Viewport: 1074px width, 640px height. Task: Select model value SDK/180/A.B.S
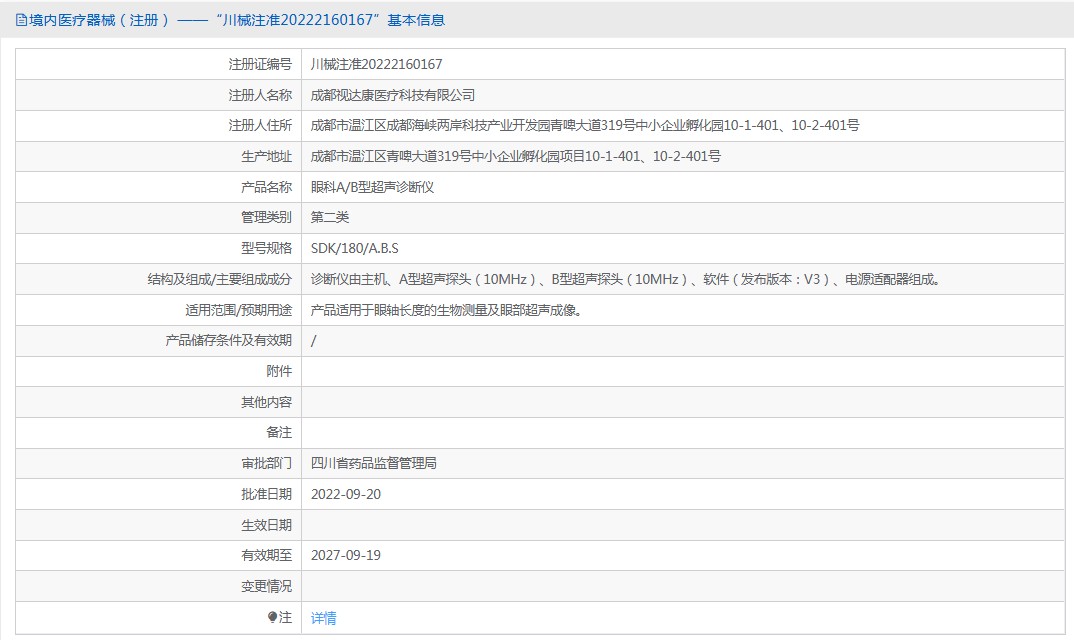pos(354,248)
